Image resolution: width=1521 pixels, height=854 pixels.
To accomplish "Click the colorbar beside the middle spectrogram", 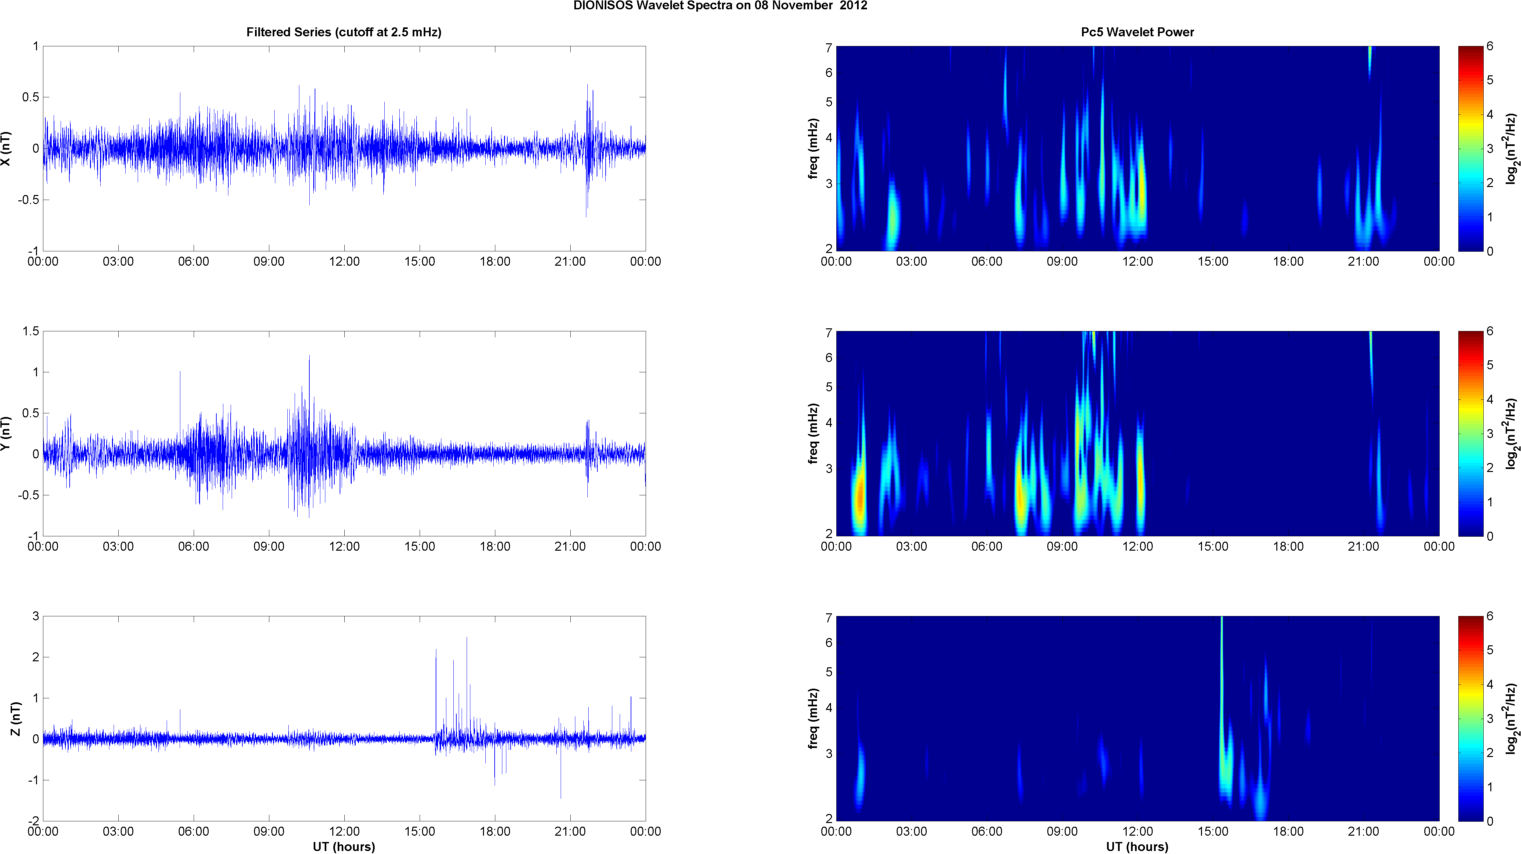I will click(1471, 434).
